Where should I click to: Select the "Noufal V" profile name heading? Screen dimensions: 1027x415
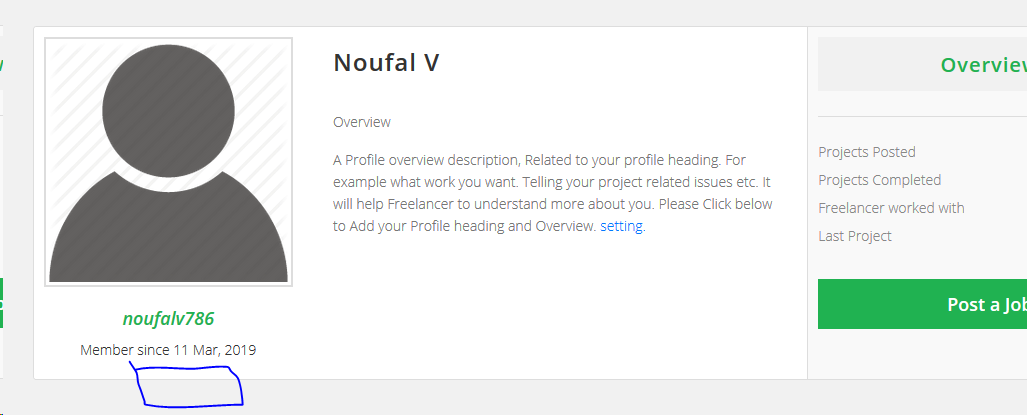click(386, 63)
